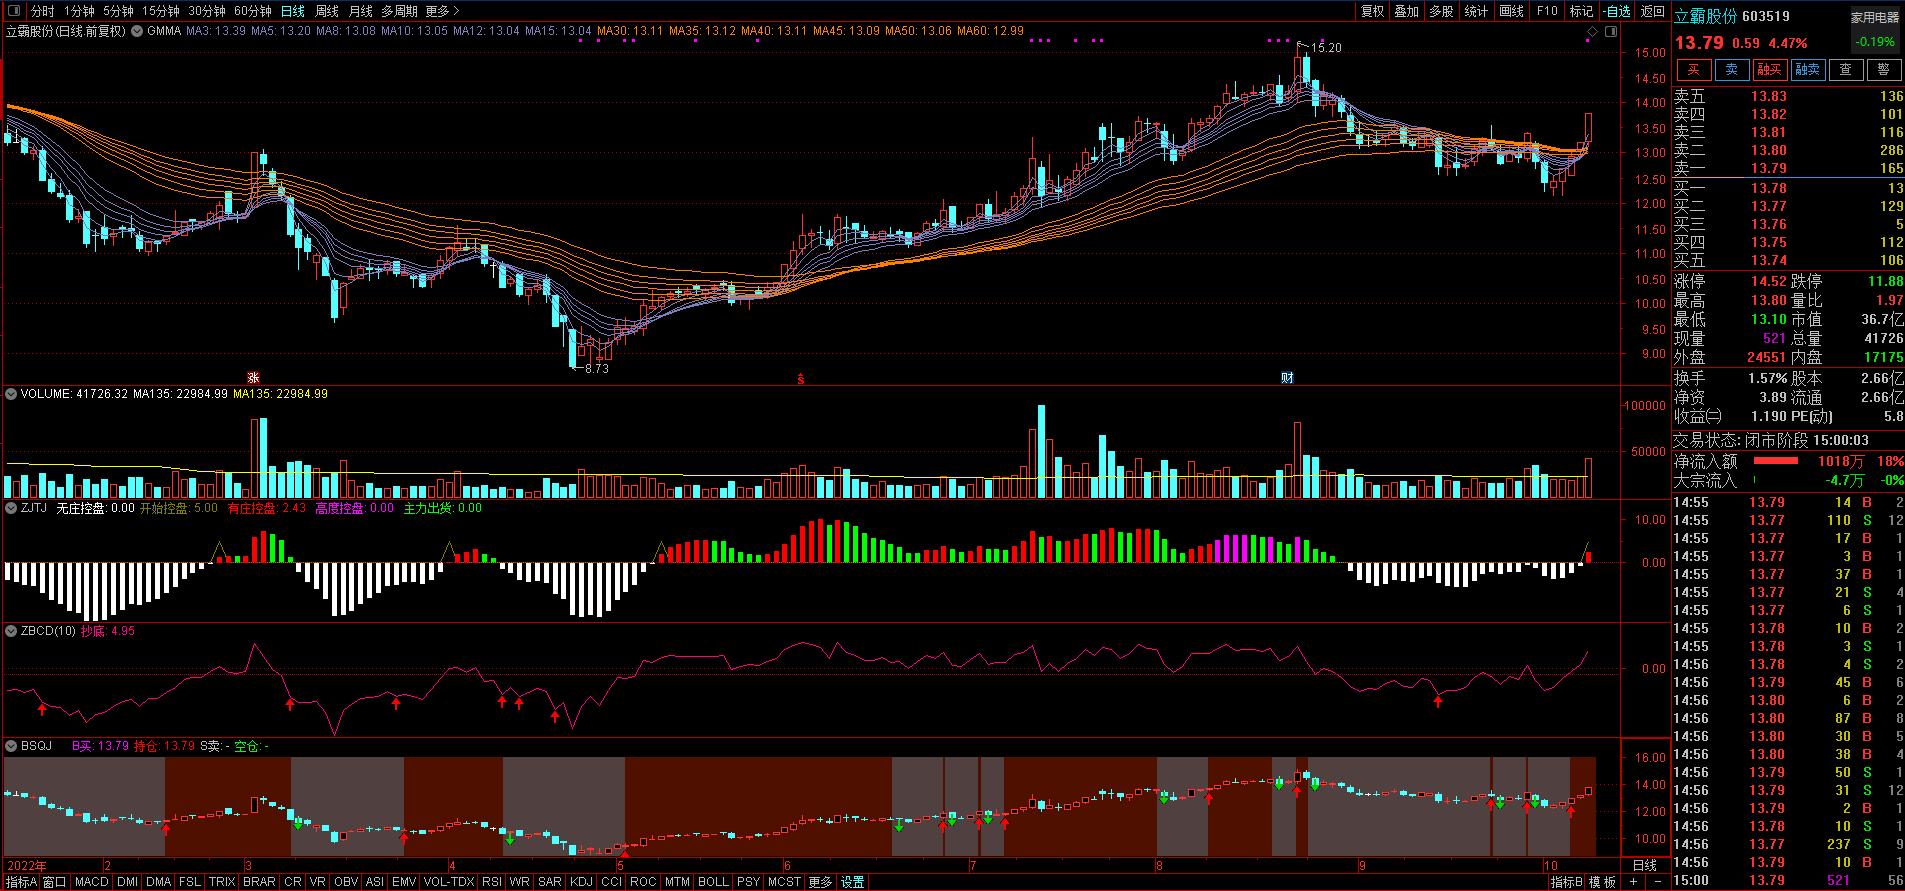Click the red 买 (buy) button
Viewport: 1905px width, 891px height.
click(x=1693, y=69)
